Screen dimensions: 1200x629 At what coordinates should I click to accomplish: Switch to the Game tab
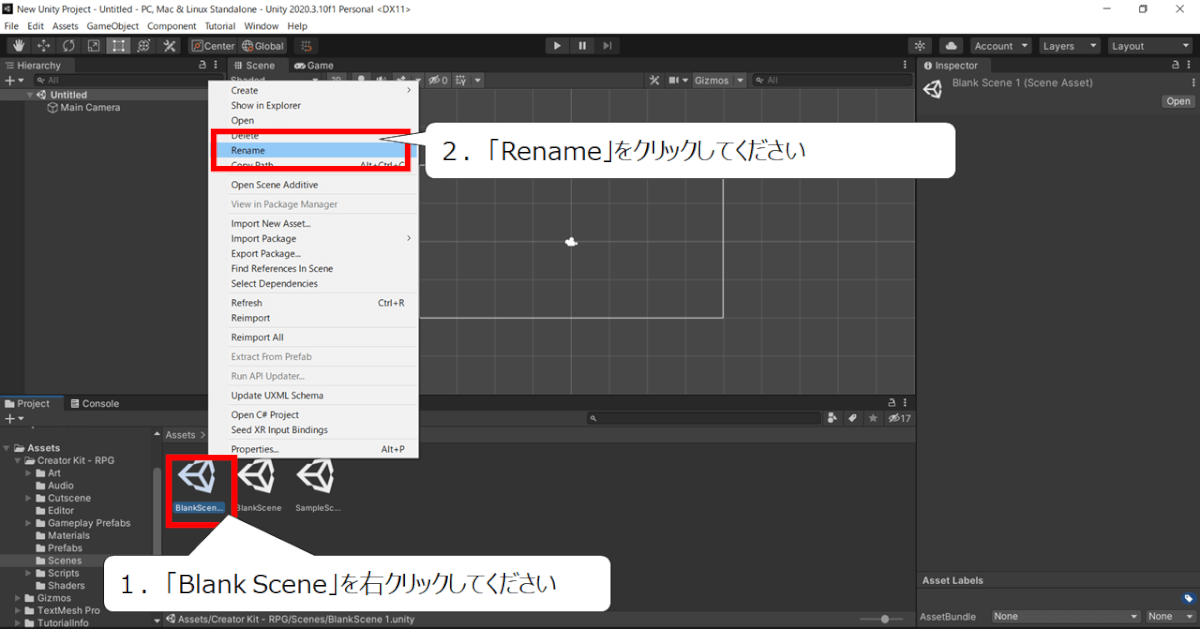click(313, 66)
